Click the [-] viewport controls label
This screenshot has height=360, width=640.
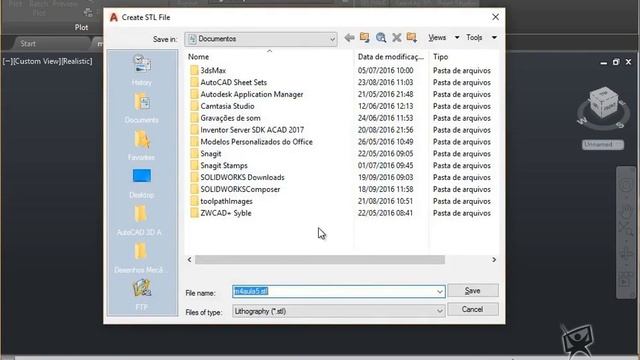point(8,61)
